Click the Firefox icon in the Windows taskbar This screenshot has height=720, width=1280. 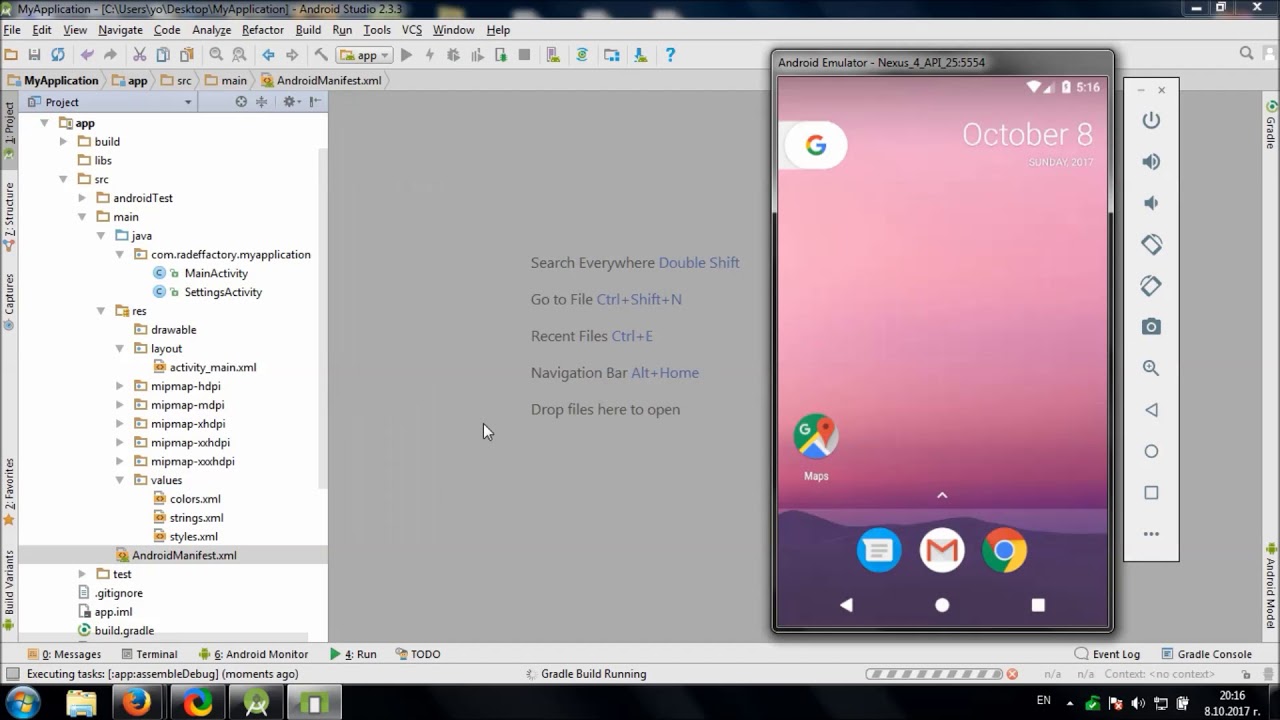137,703
